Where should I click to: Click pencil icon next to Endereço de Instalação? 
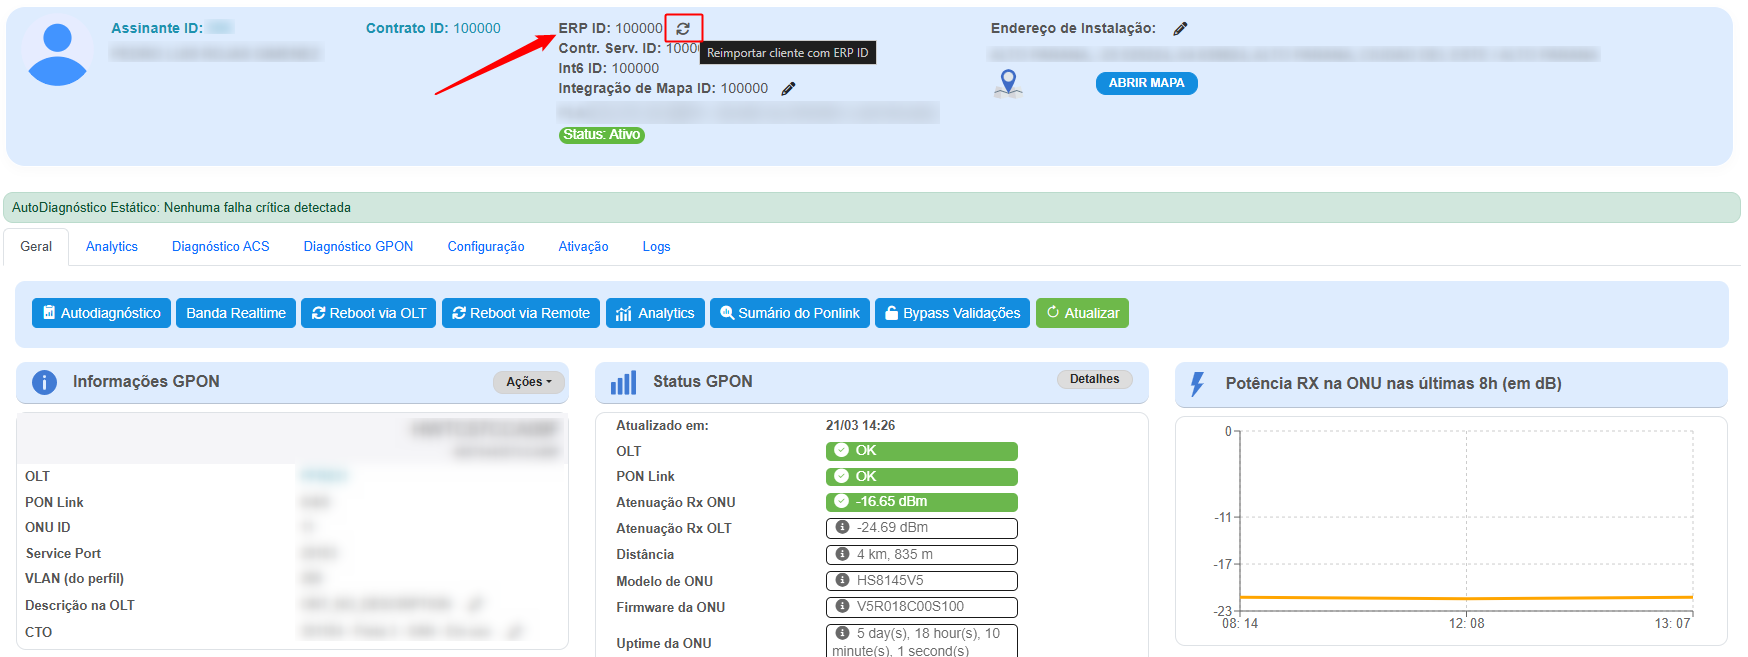[x=1180, y=29]
